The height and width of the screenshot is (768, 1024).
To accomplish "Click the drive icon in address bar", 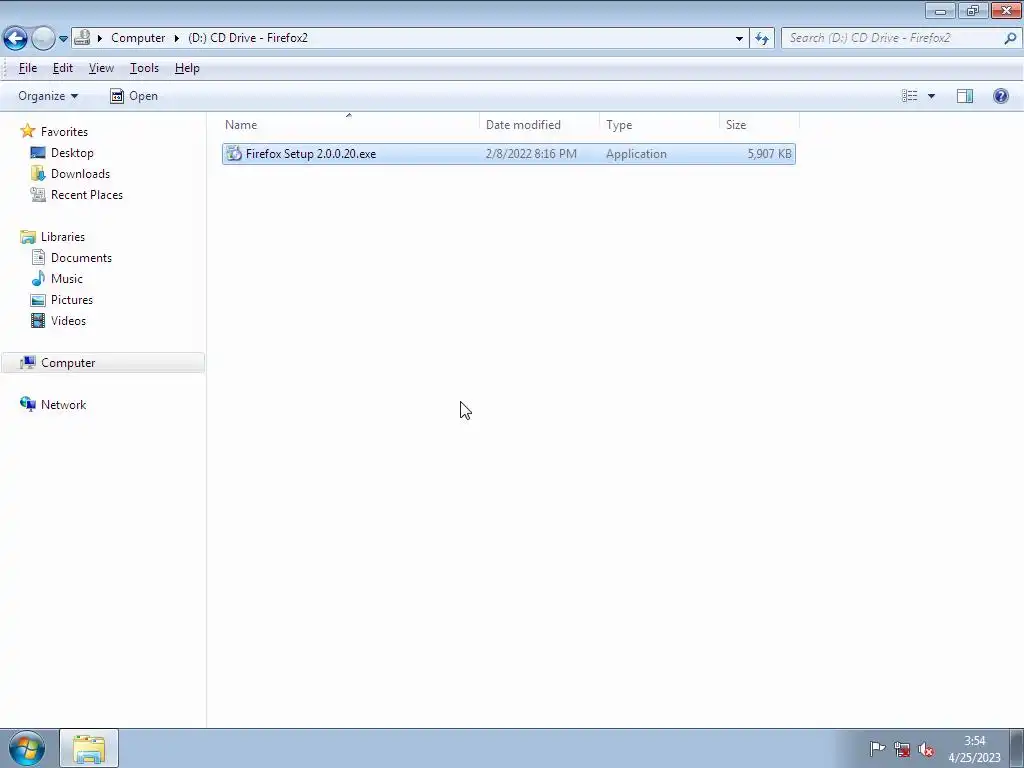I will [x=82, y=38].
